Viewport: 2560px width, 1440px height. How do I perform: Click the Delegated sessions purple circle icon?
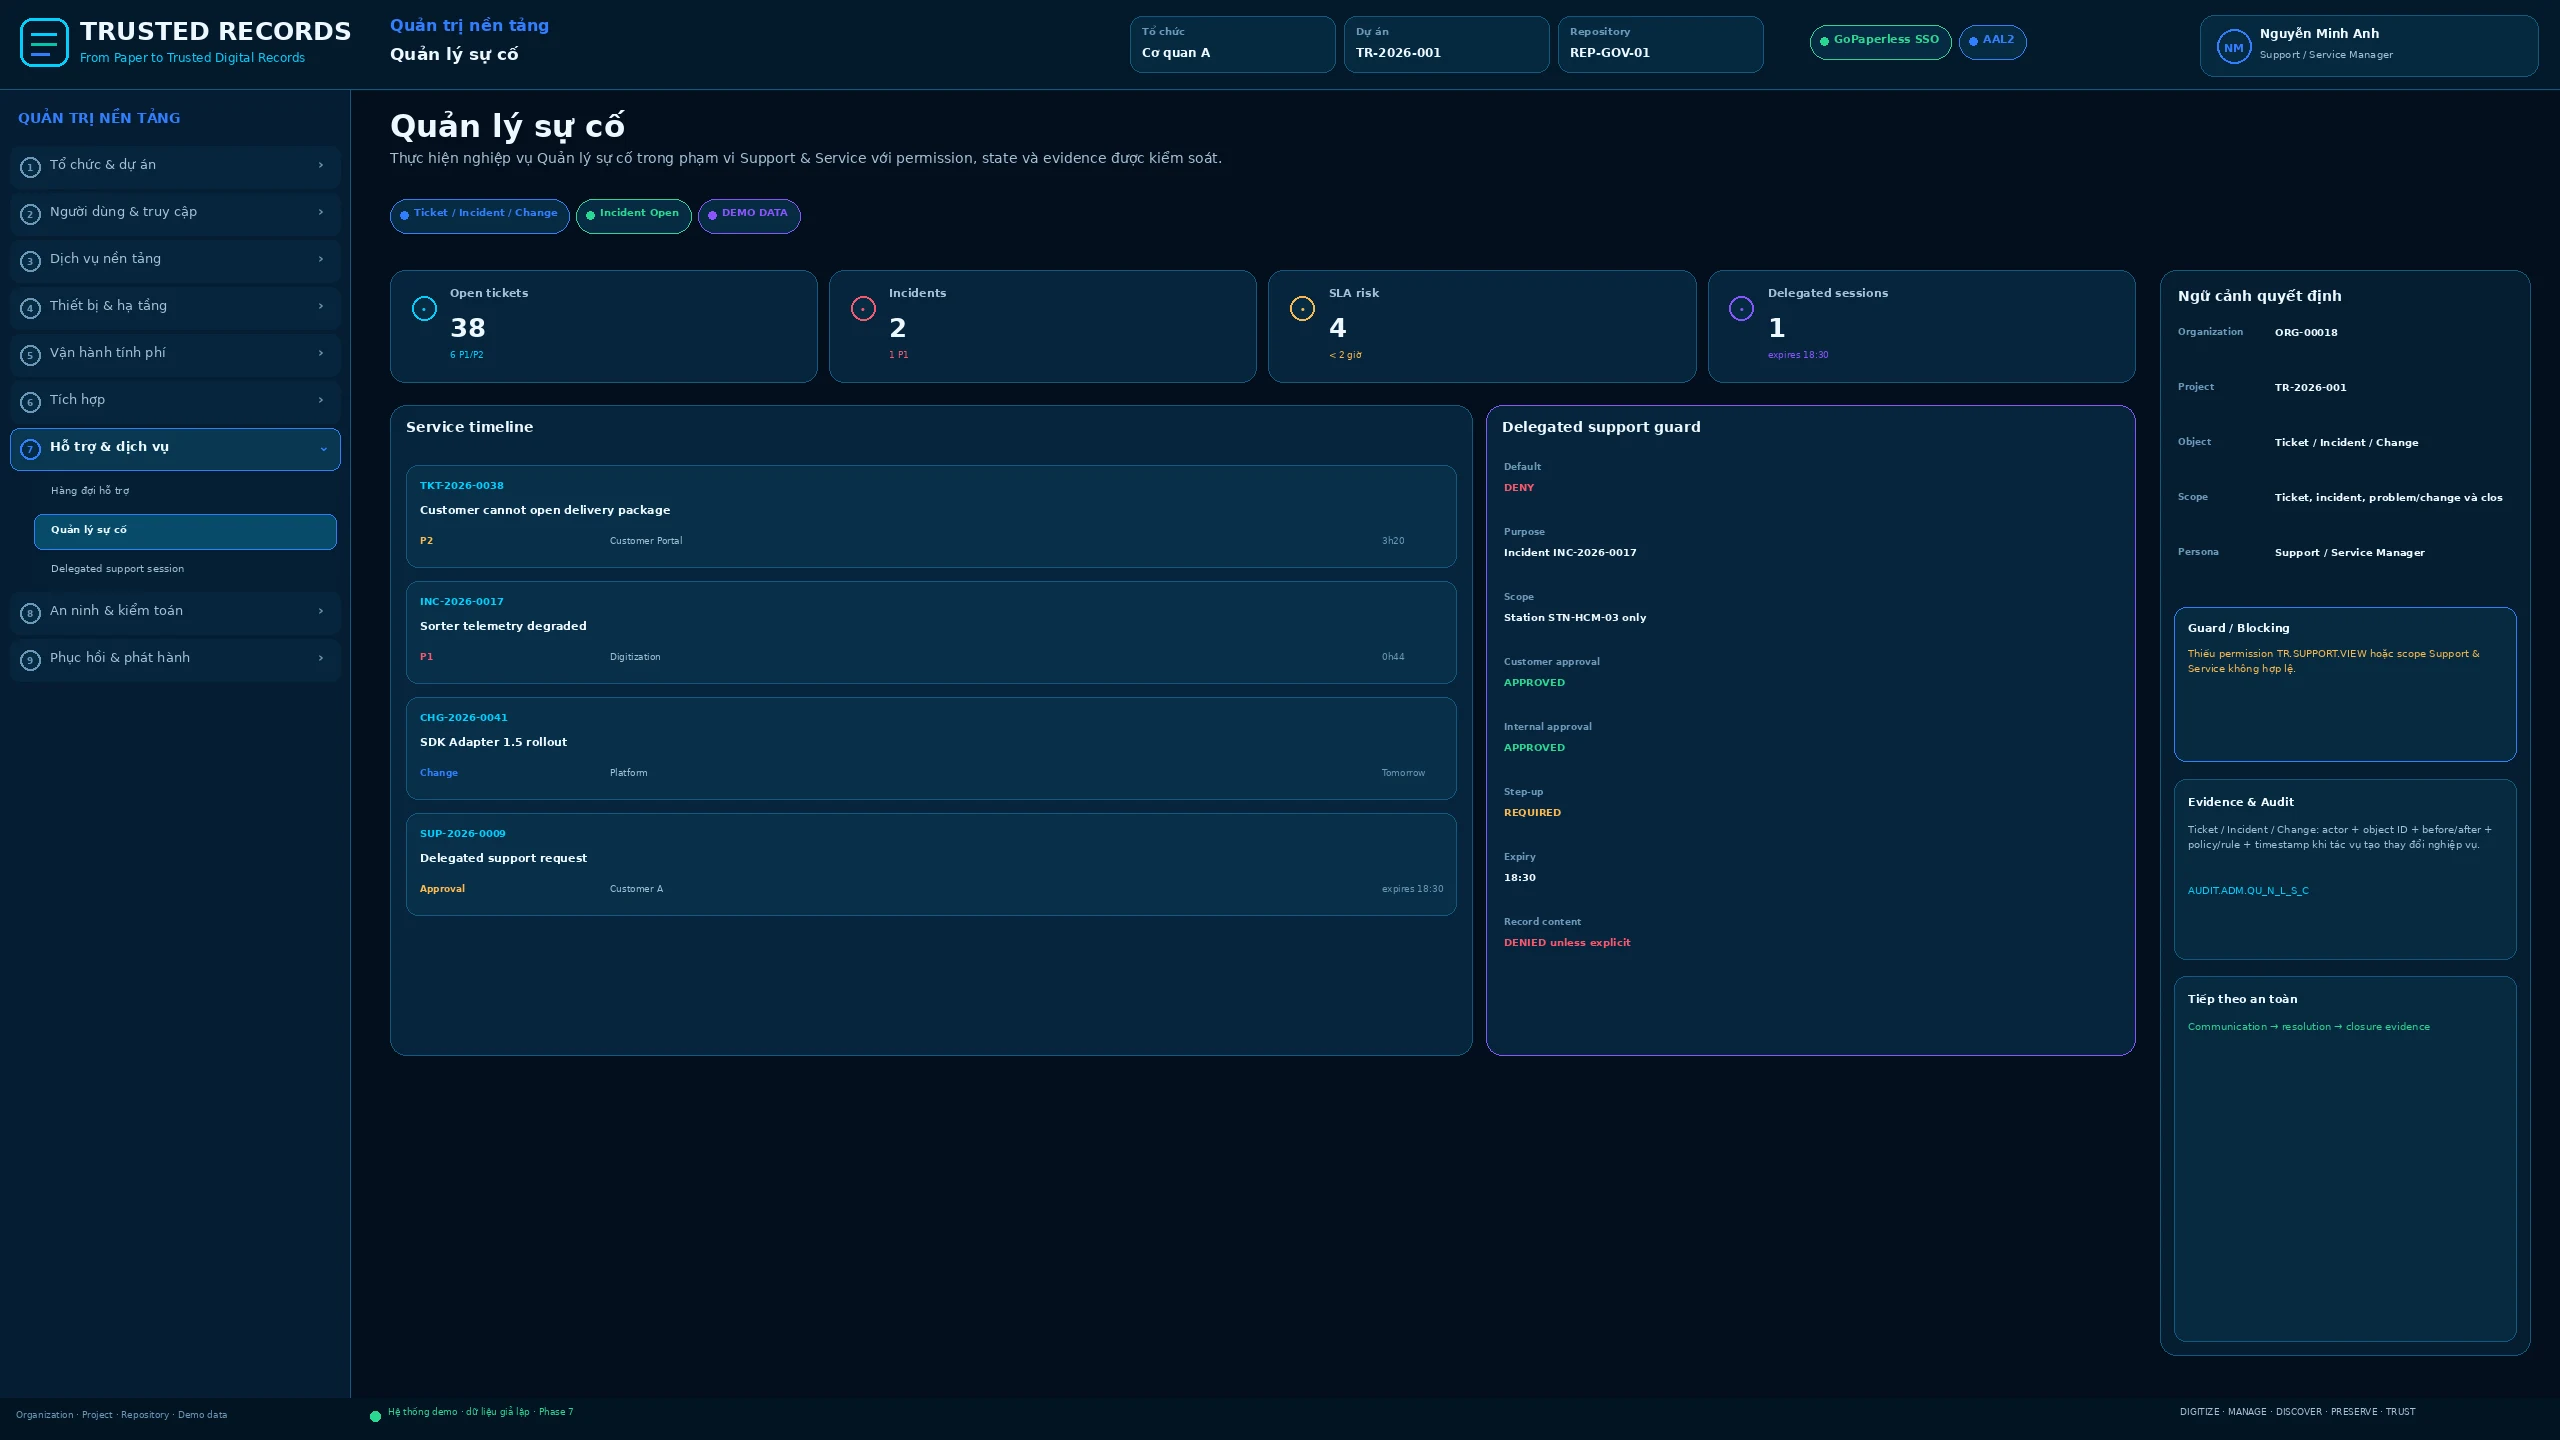pyautogui.click(x=1741, y=309)
